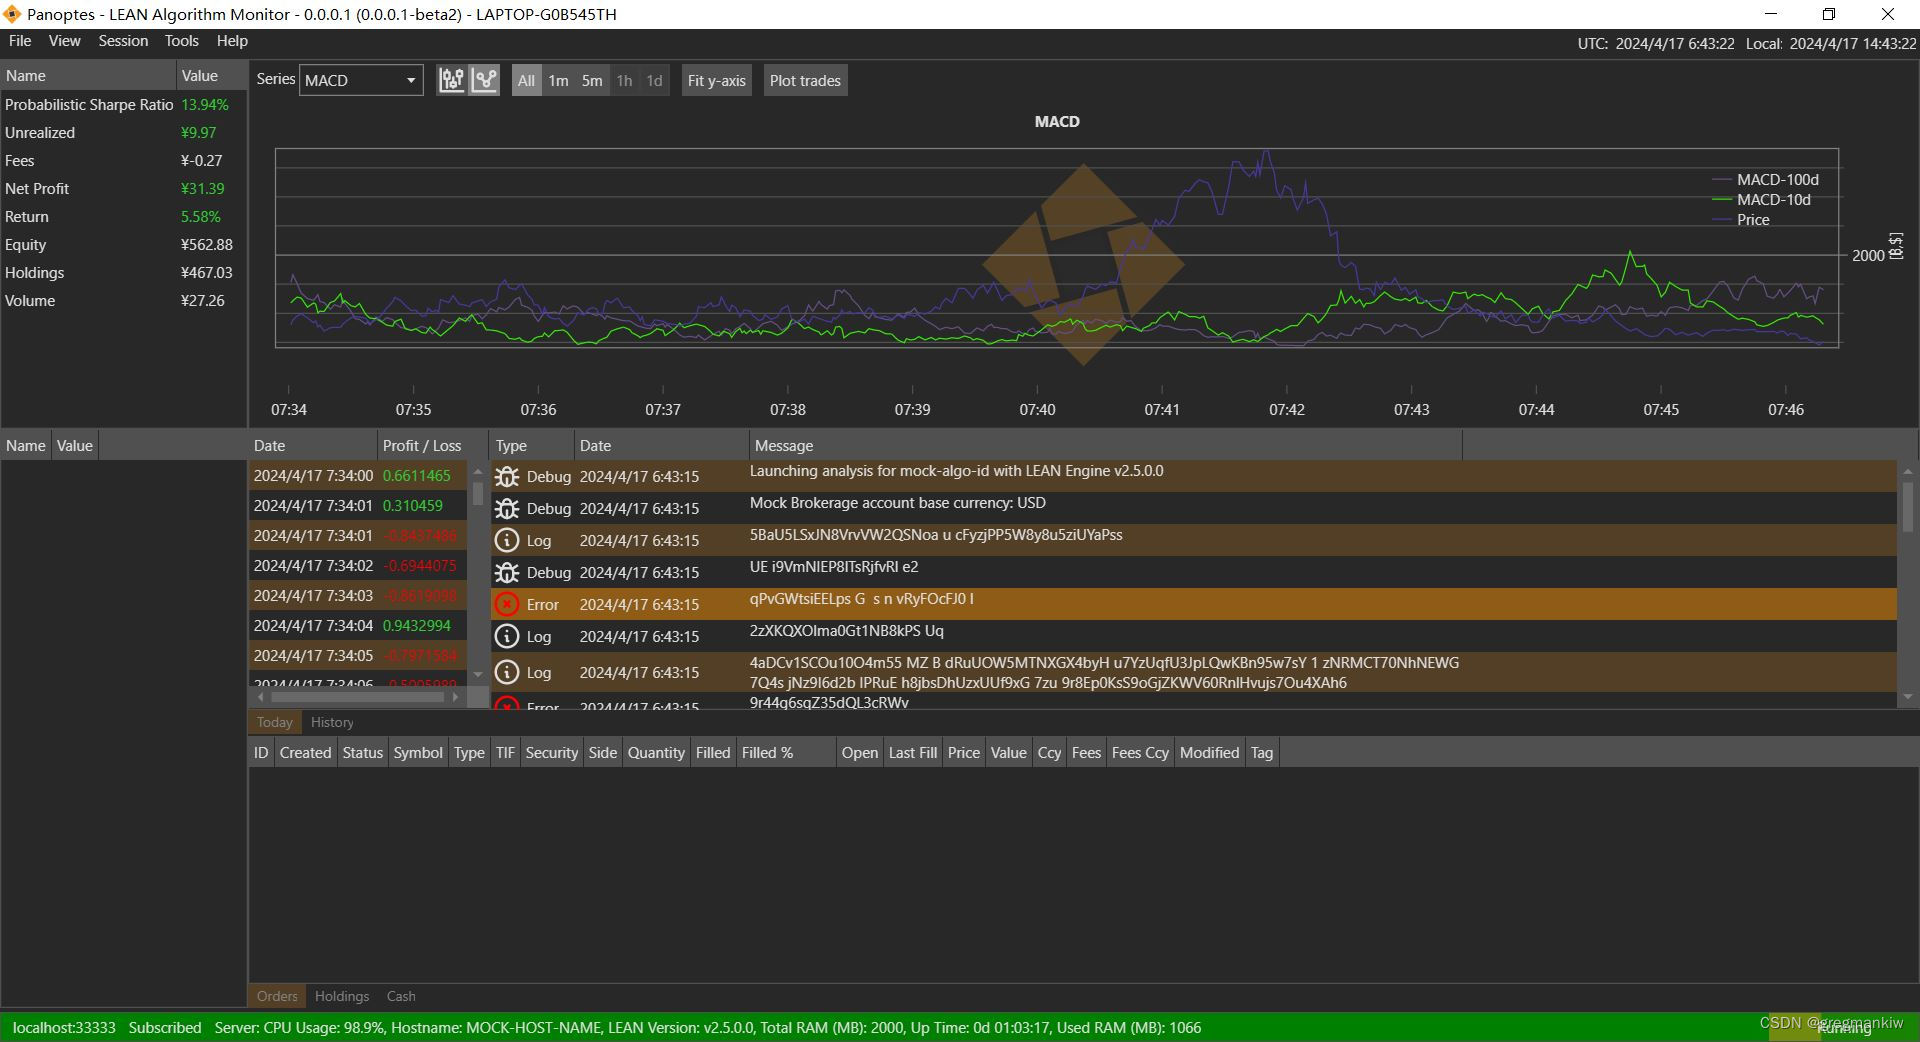Open the Session menu
1920x1042 pixels.
point(123,41)
